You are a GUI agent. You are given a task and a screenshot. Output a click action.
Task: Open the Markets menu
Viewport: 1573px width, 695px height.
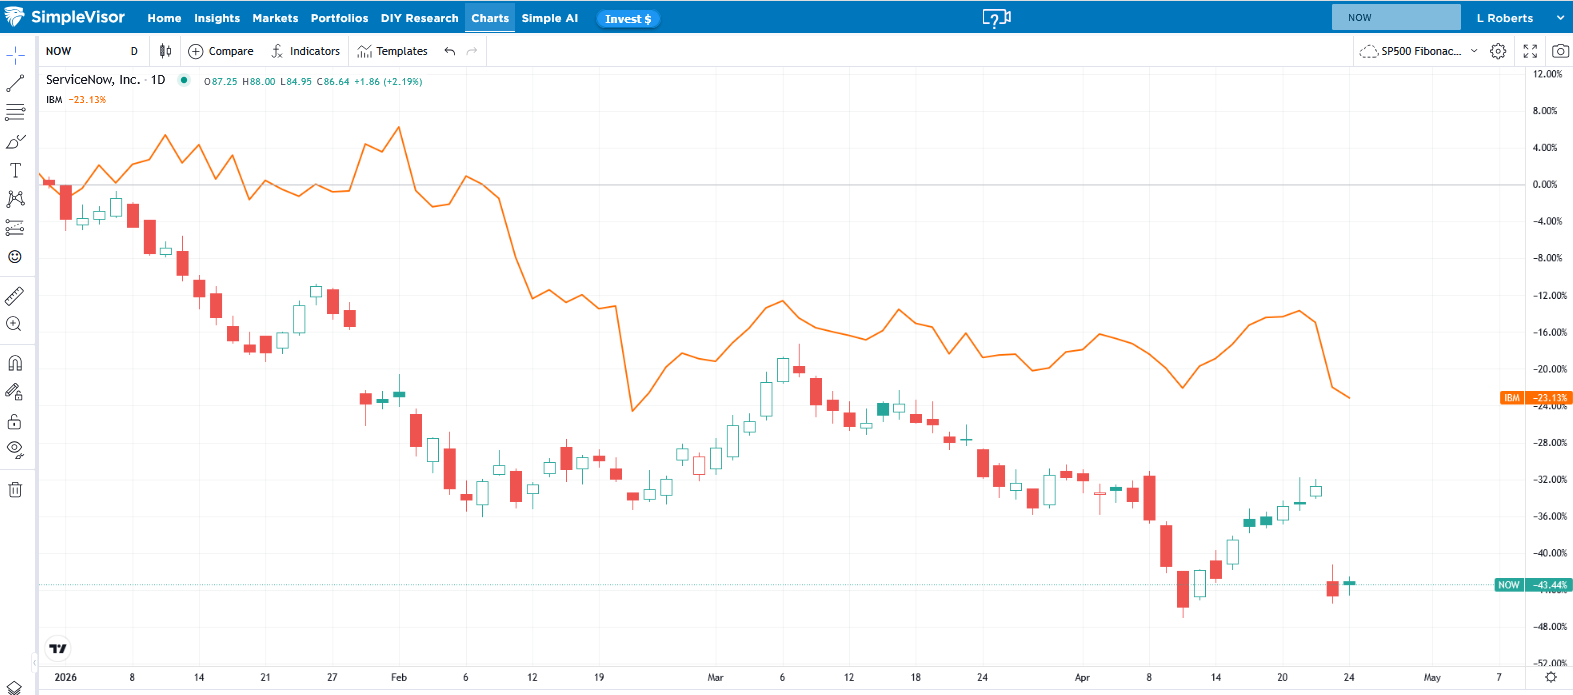(x=275, y=18)
